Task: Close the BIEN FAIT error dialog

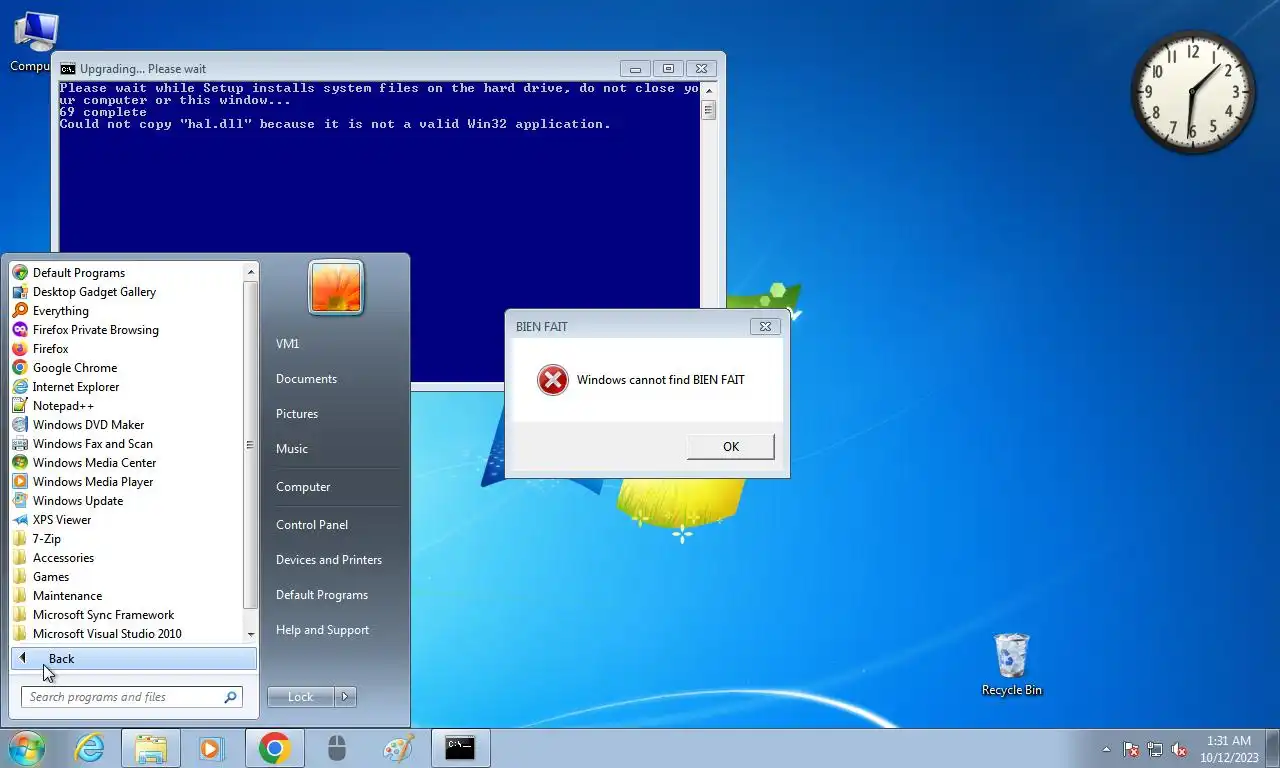Action: click(765, 326)
